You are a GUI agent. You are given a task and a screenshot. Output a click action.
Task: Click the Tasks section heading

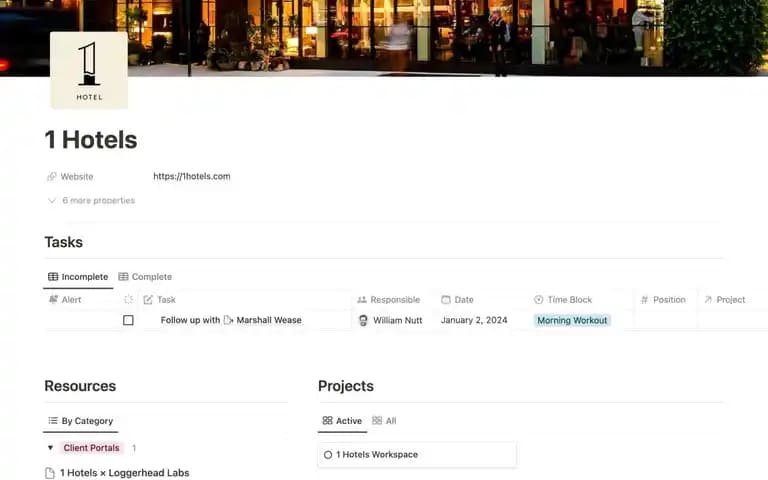coord(64,242)
